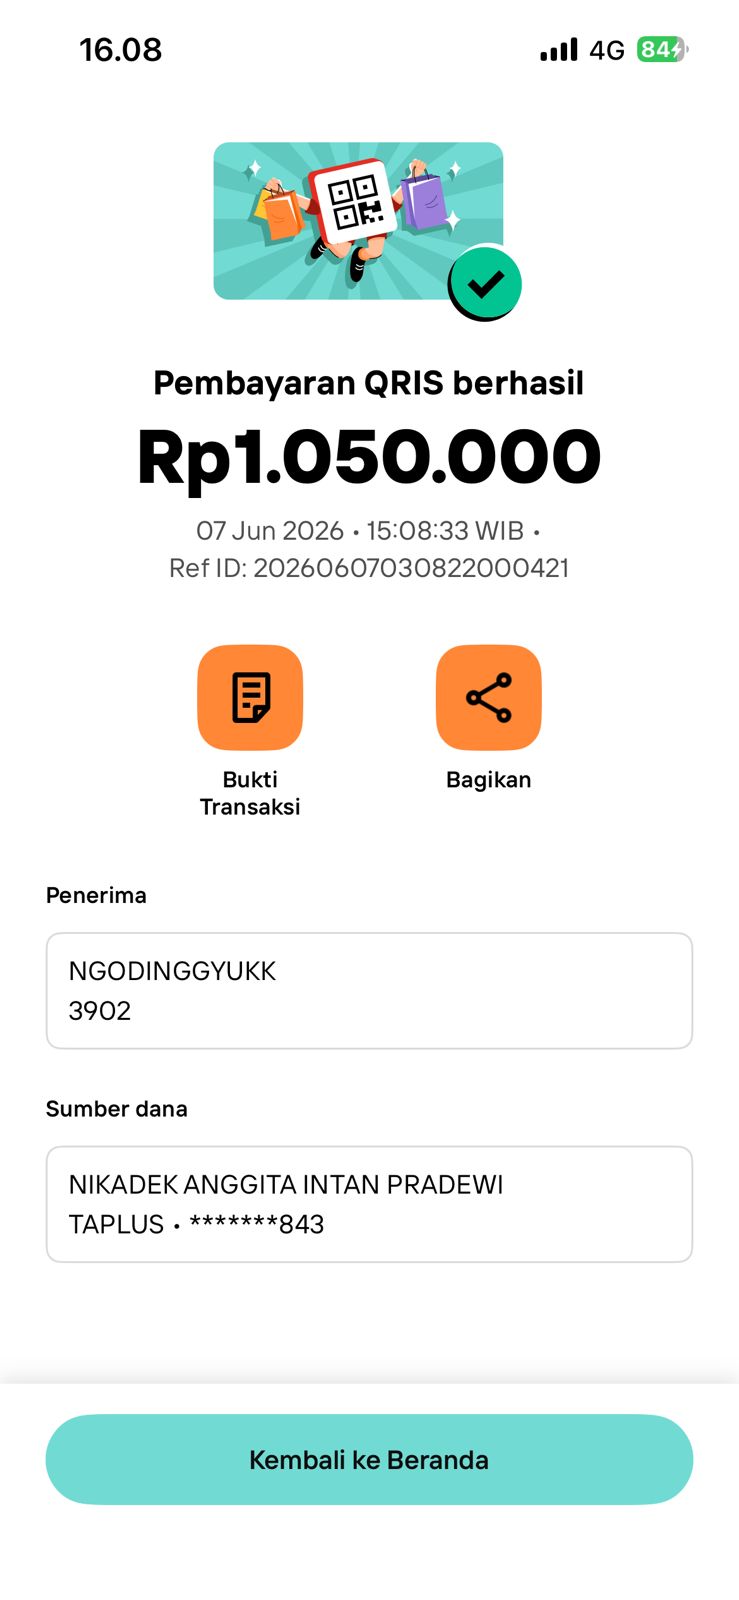Tap the 16.08 clock in status bar
739x1600 pixels.
(121, 50)
